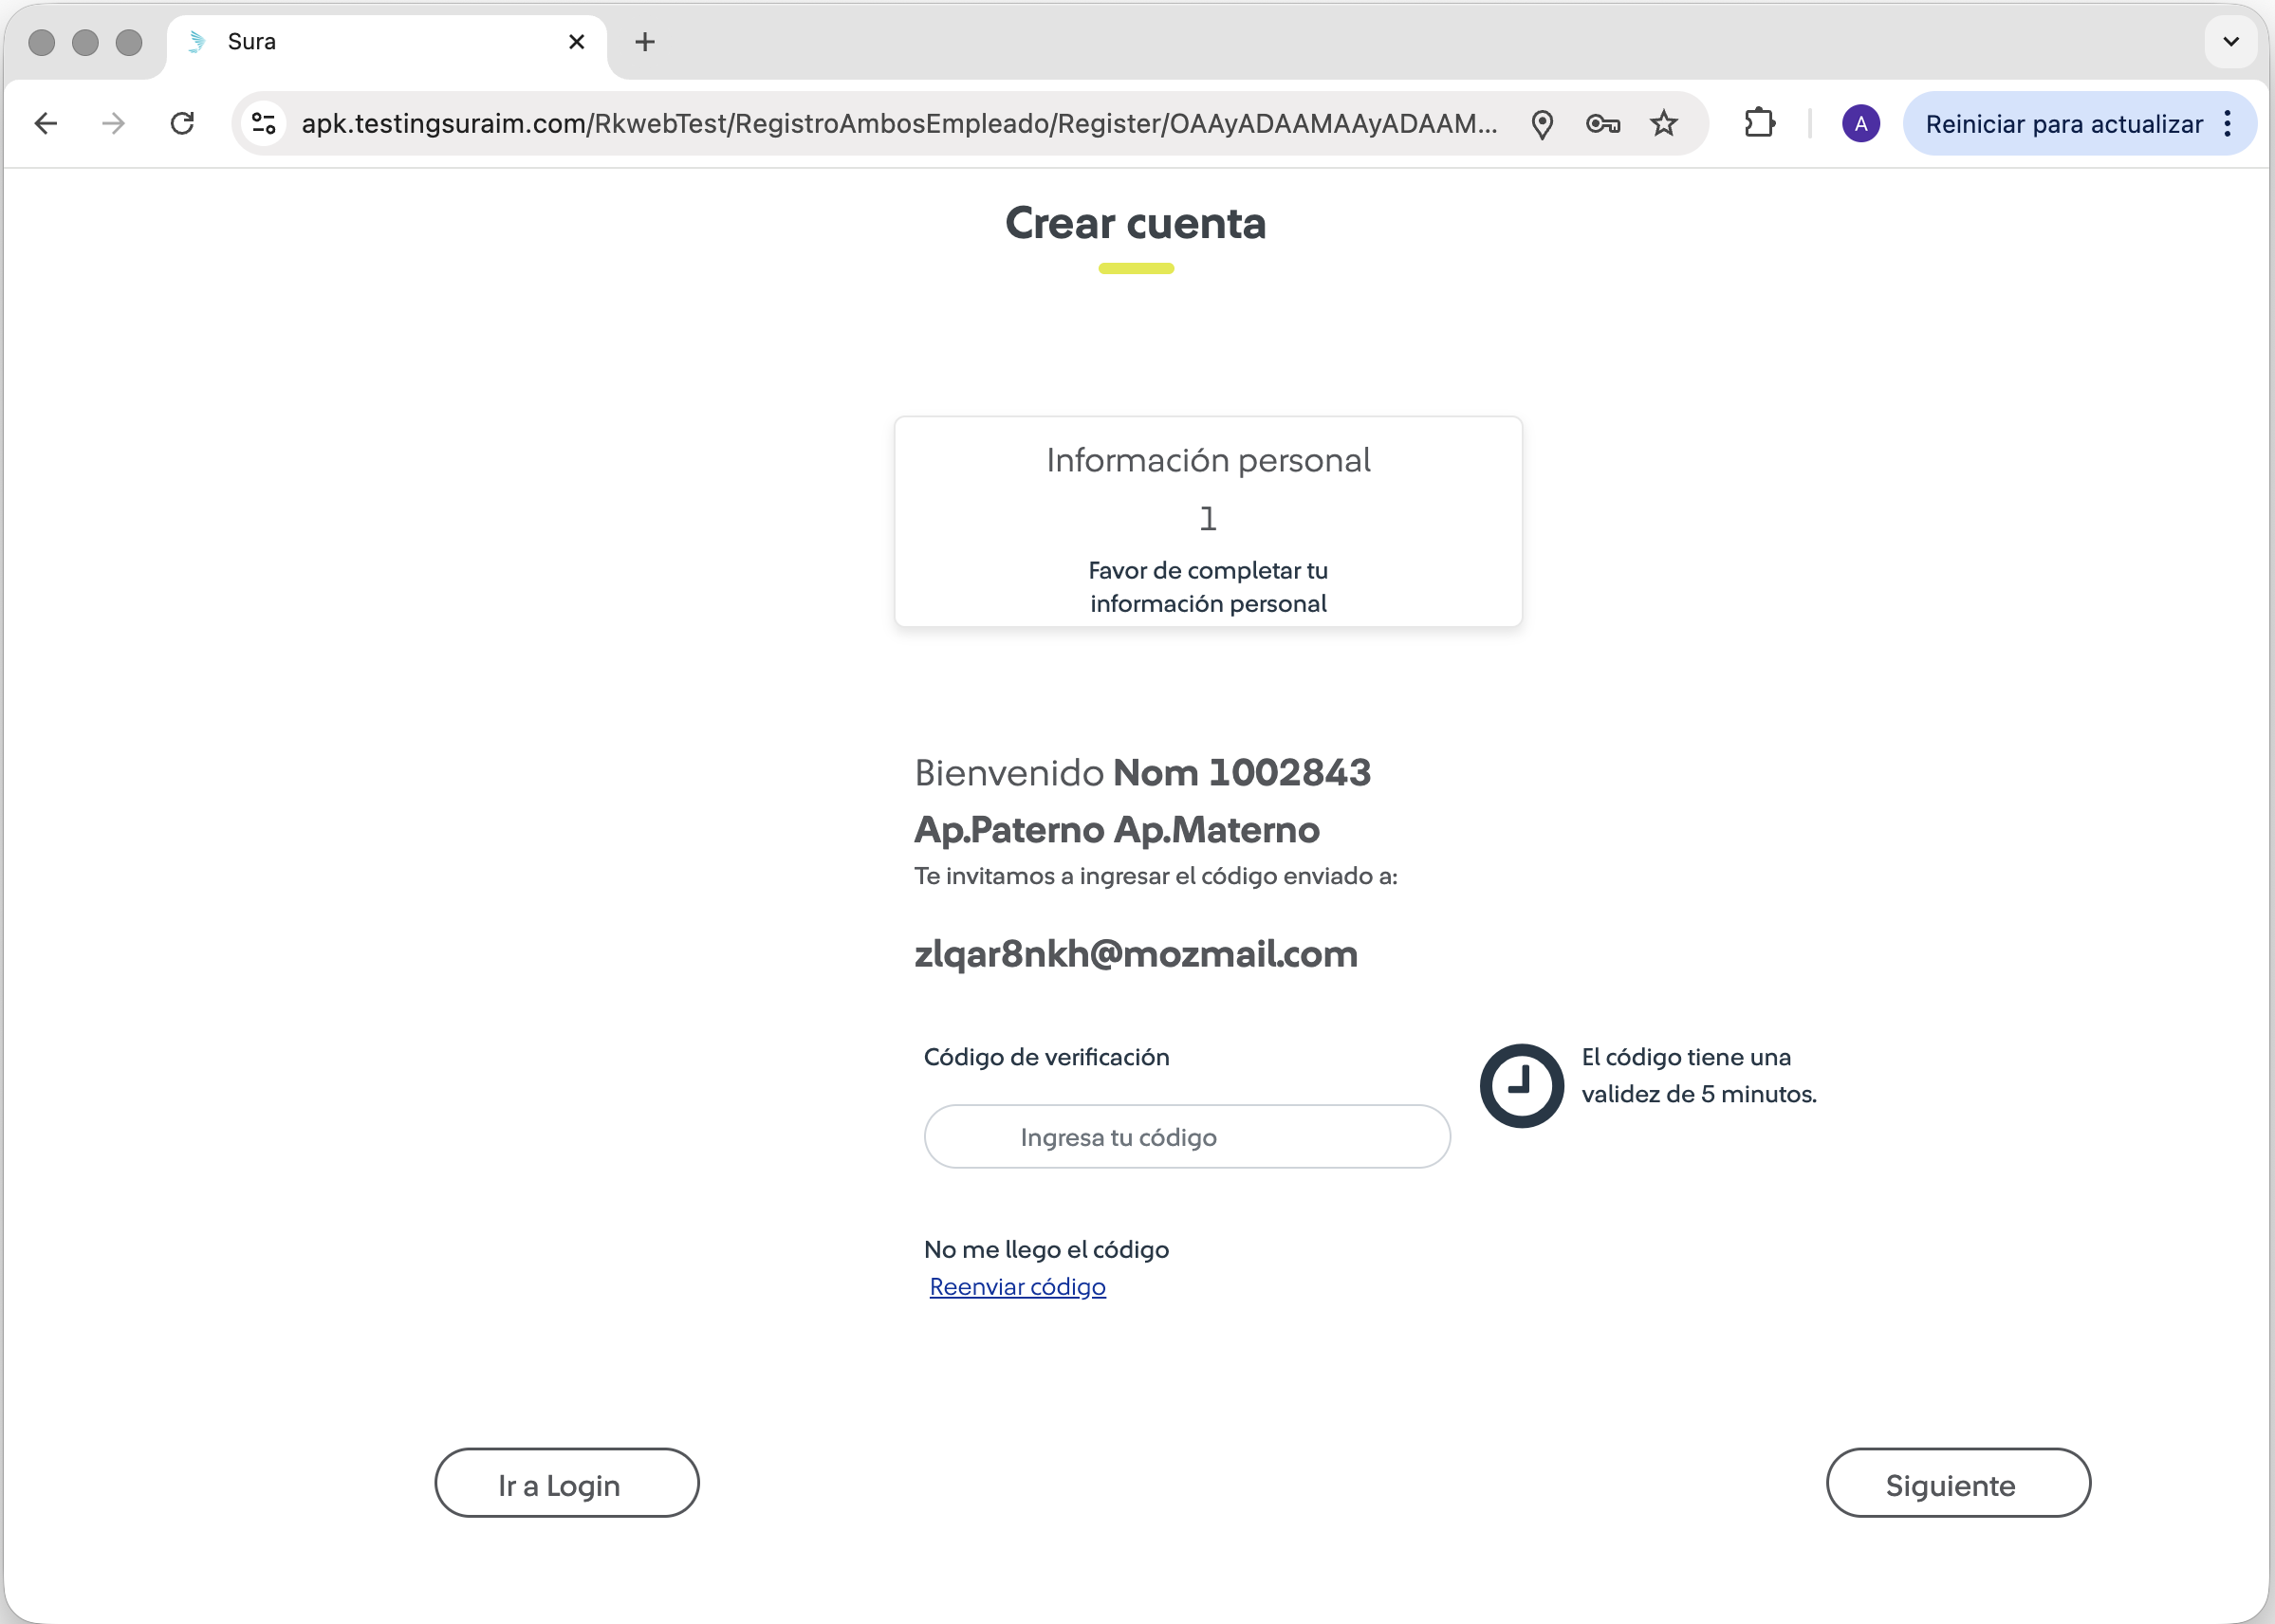The image size is (2275, 1624).
Task: Open the extensions puzzle icon
Action: (x=1759, y=124)
